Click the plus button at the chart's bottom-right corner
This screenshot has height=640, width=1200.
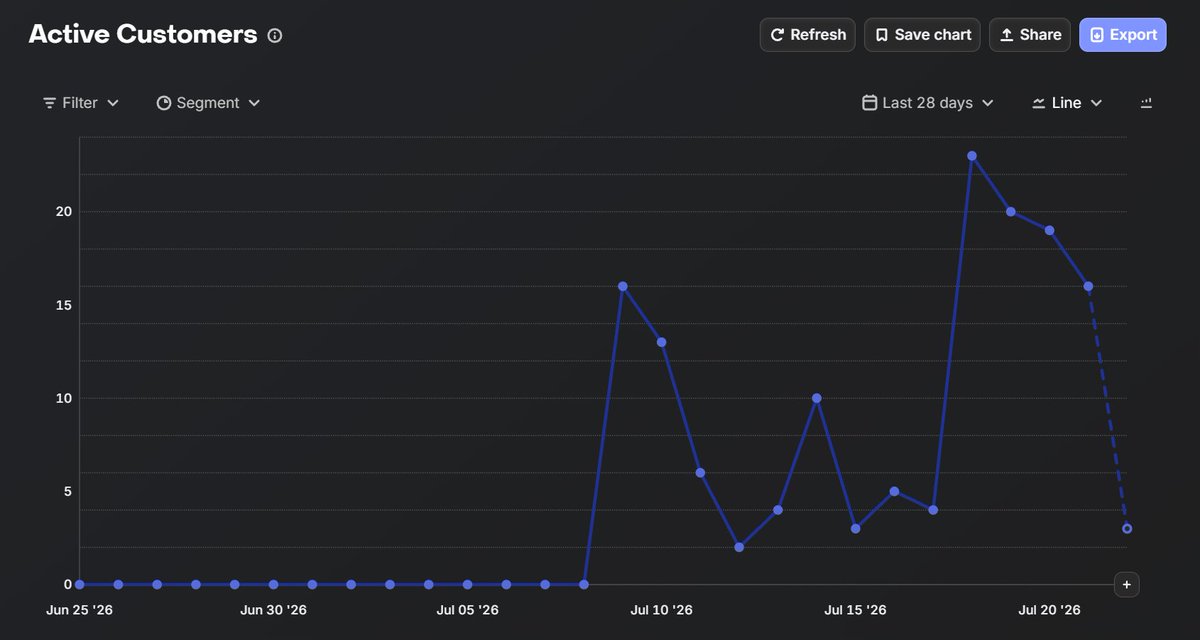[x=1127, y=584]
